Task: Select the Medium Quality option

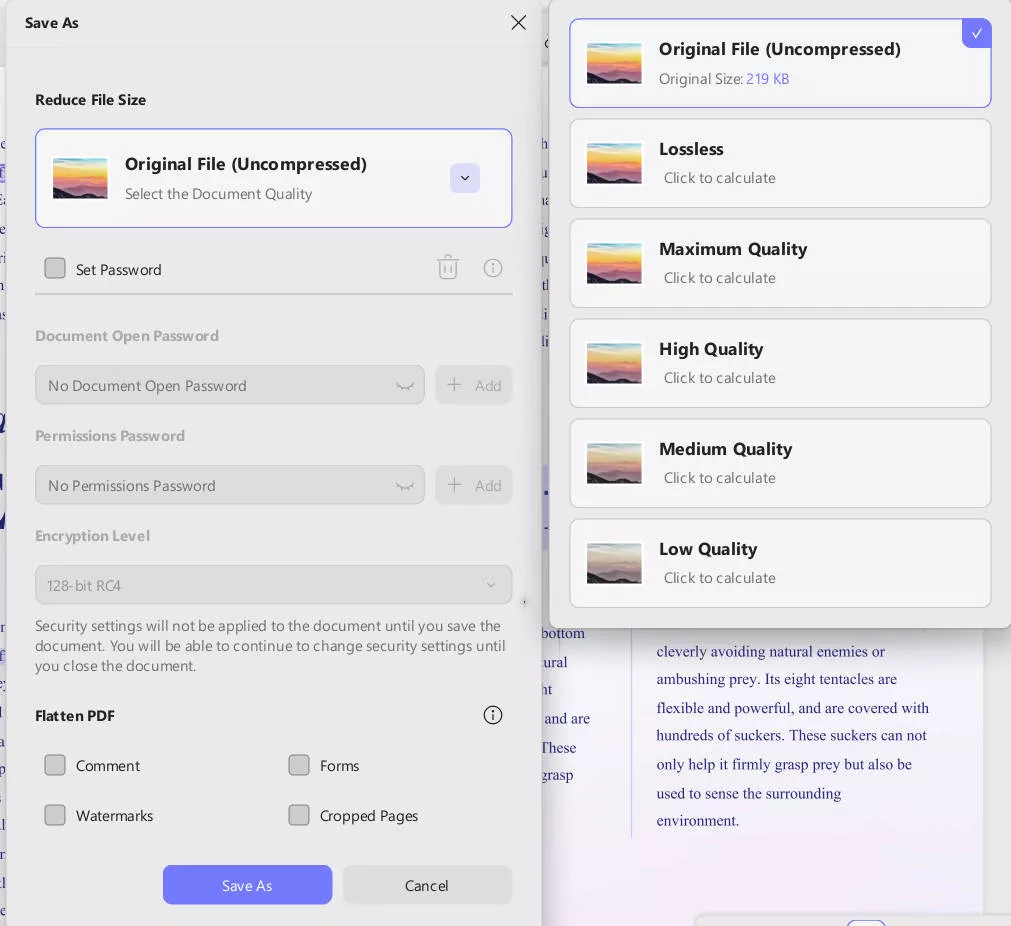Action: pos(780,463)
